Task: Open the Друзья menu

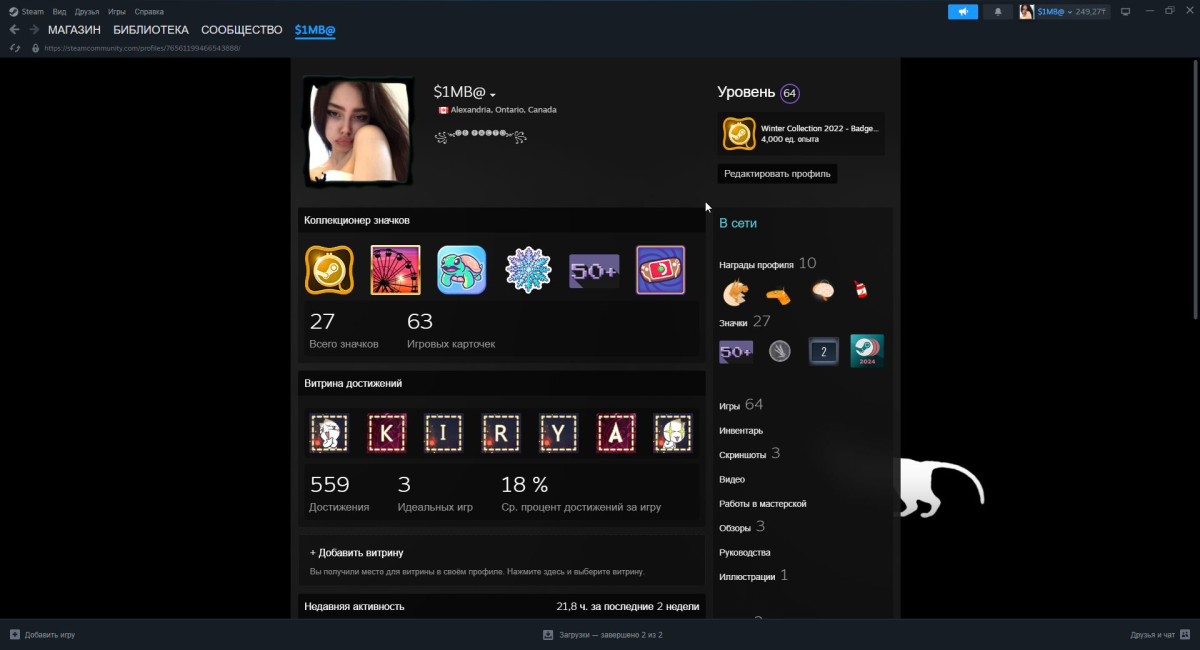Action: click(x=87, y=11)
